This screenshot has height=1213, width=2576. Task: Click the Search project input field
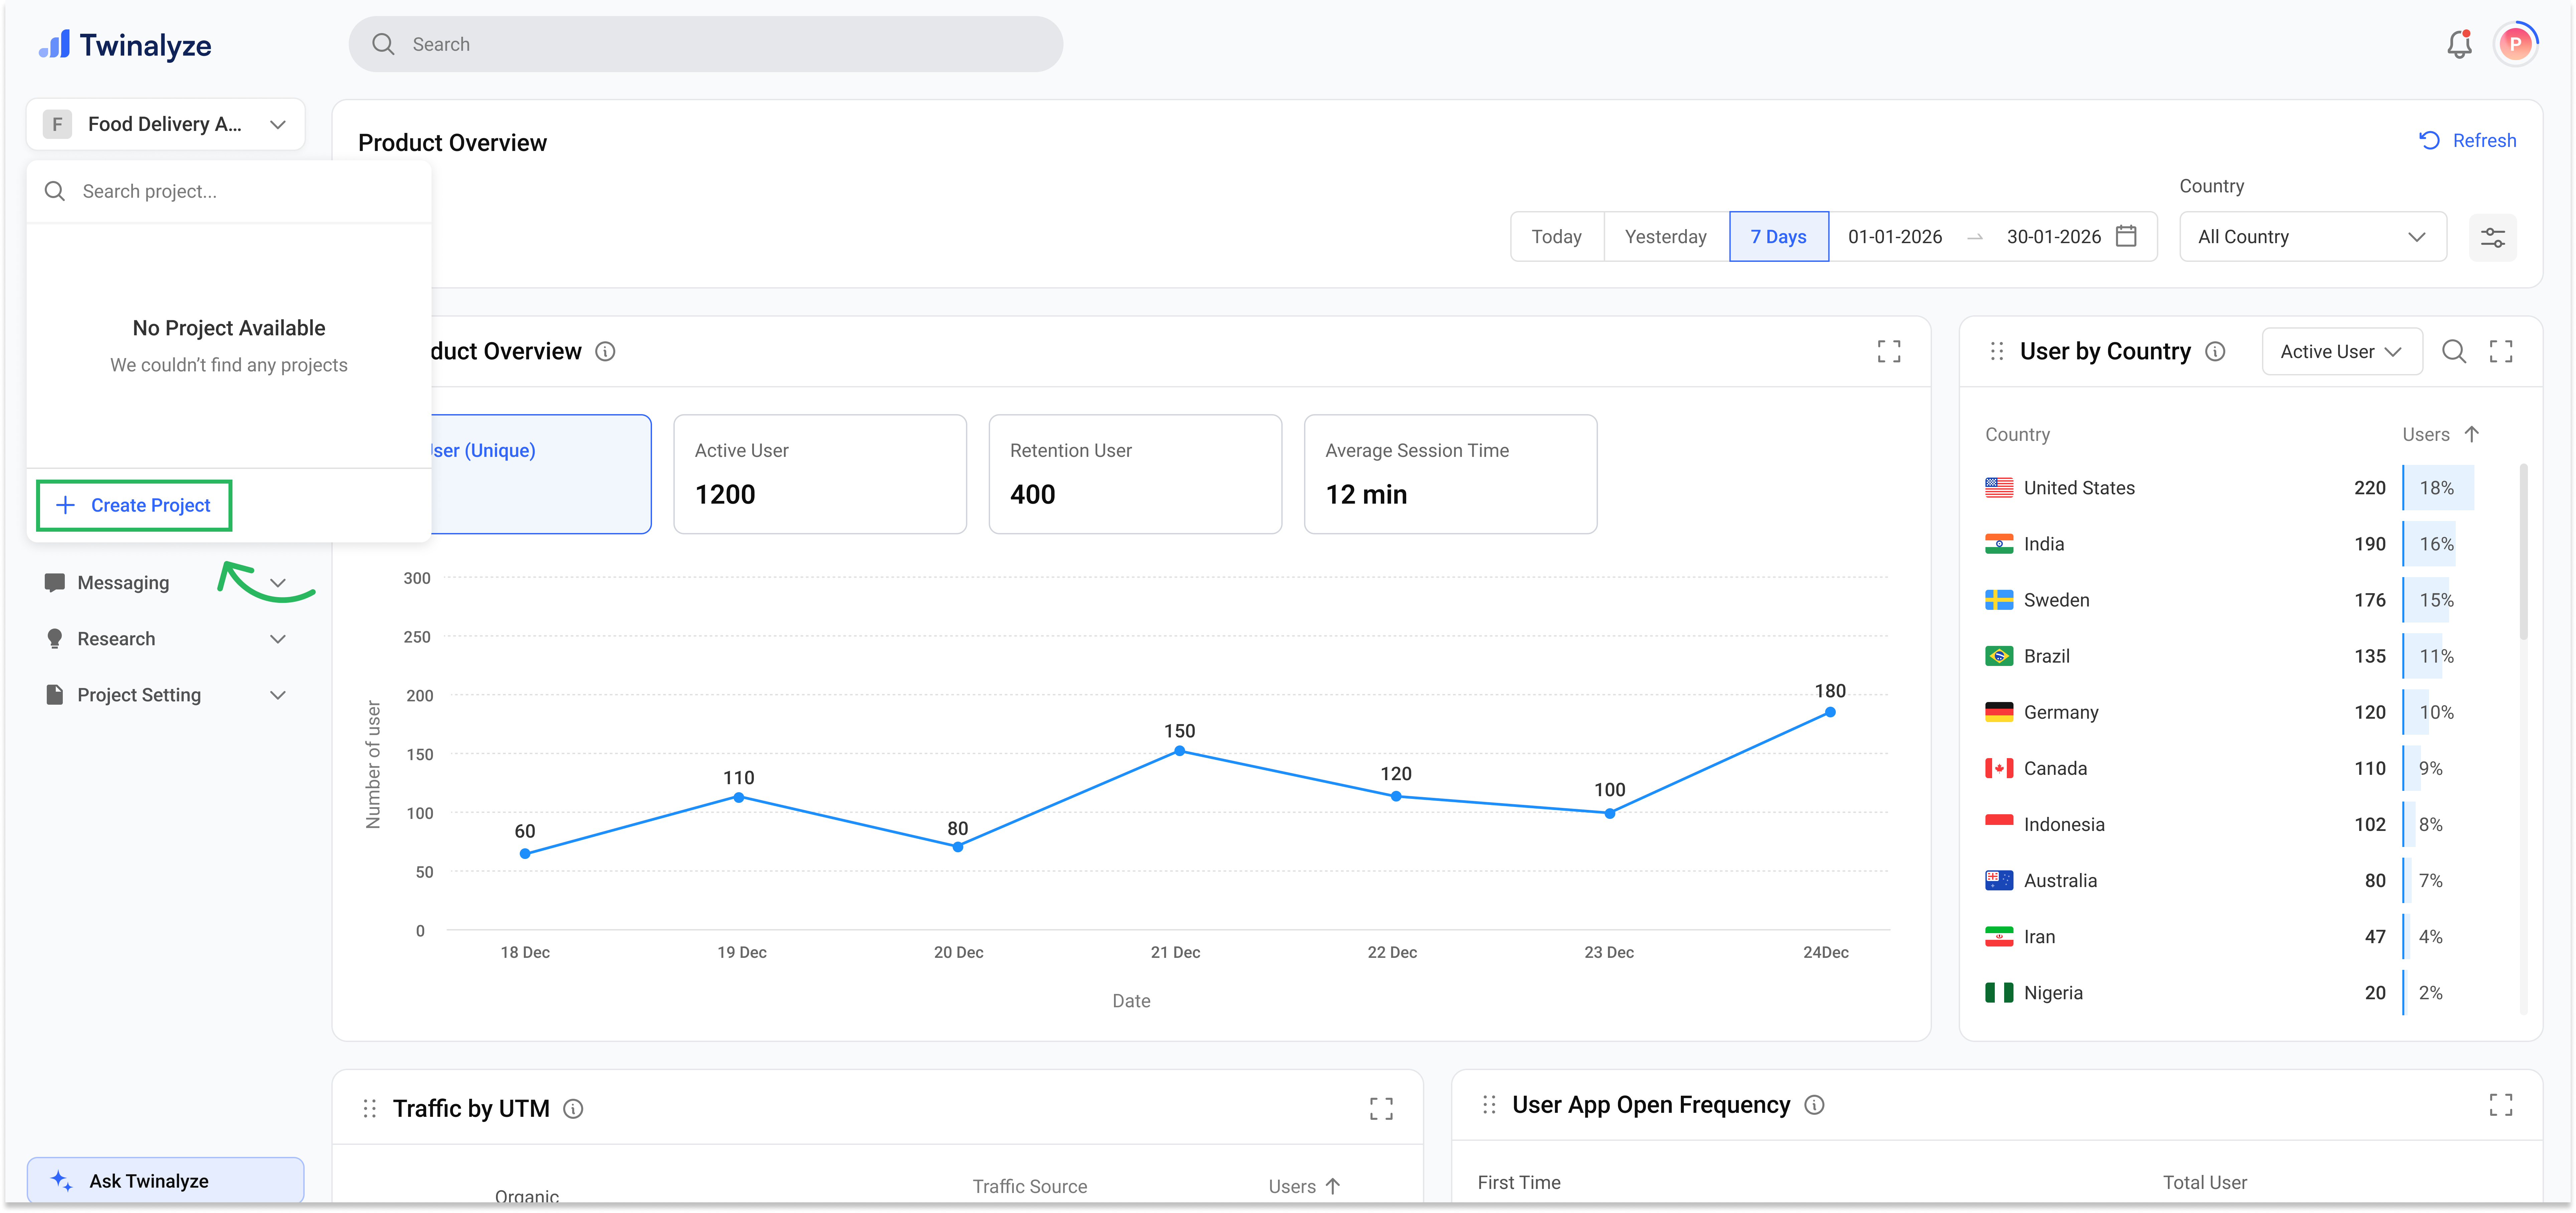click(229, 191)
